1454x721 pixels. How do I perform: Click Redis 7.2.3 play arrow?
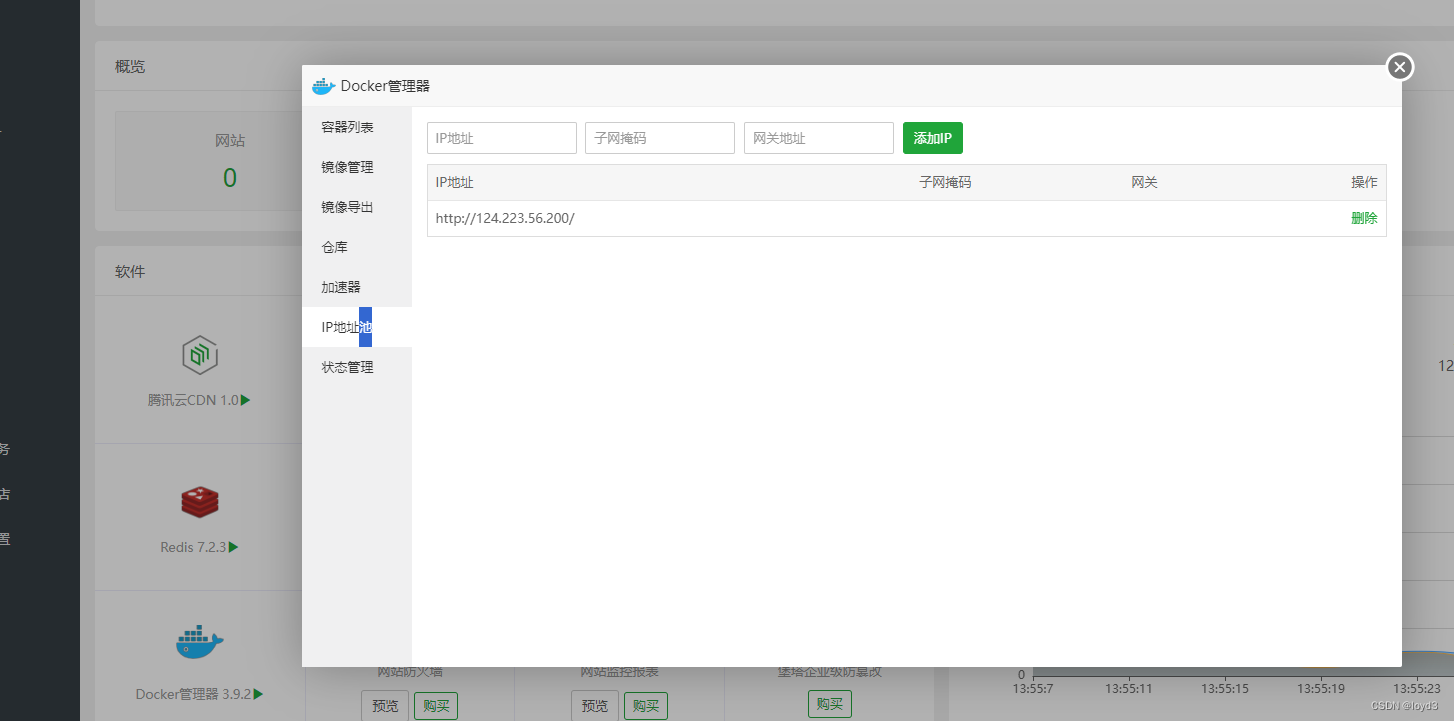(234, 547)
